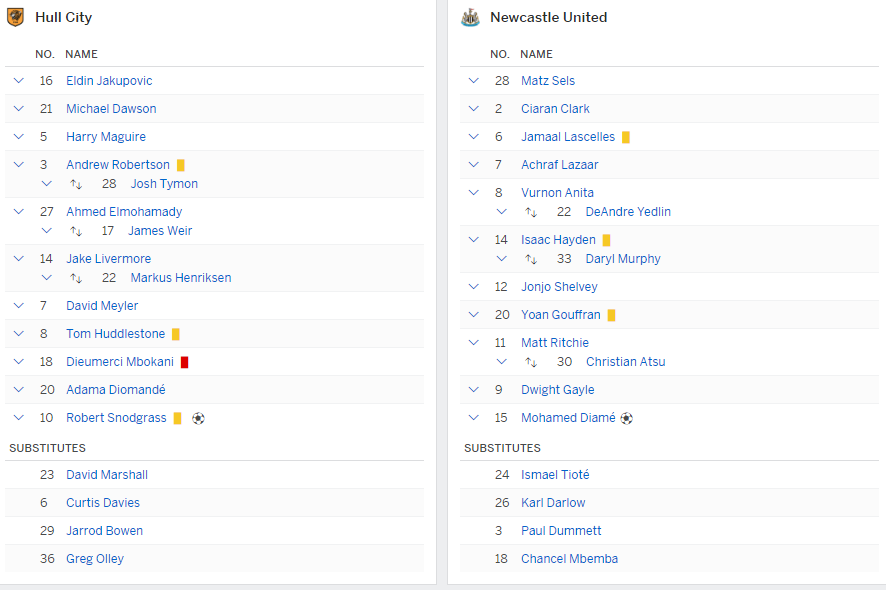The image size is (886, 590).
Task: Expand the chevron beside substitute James Weir
Action: tap(46, 231)
